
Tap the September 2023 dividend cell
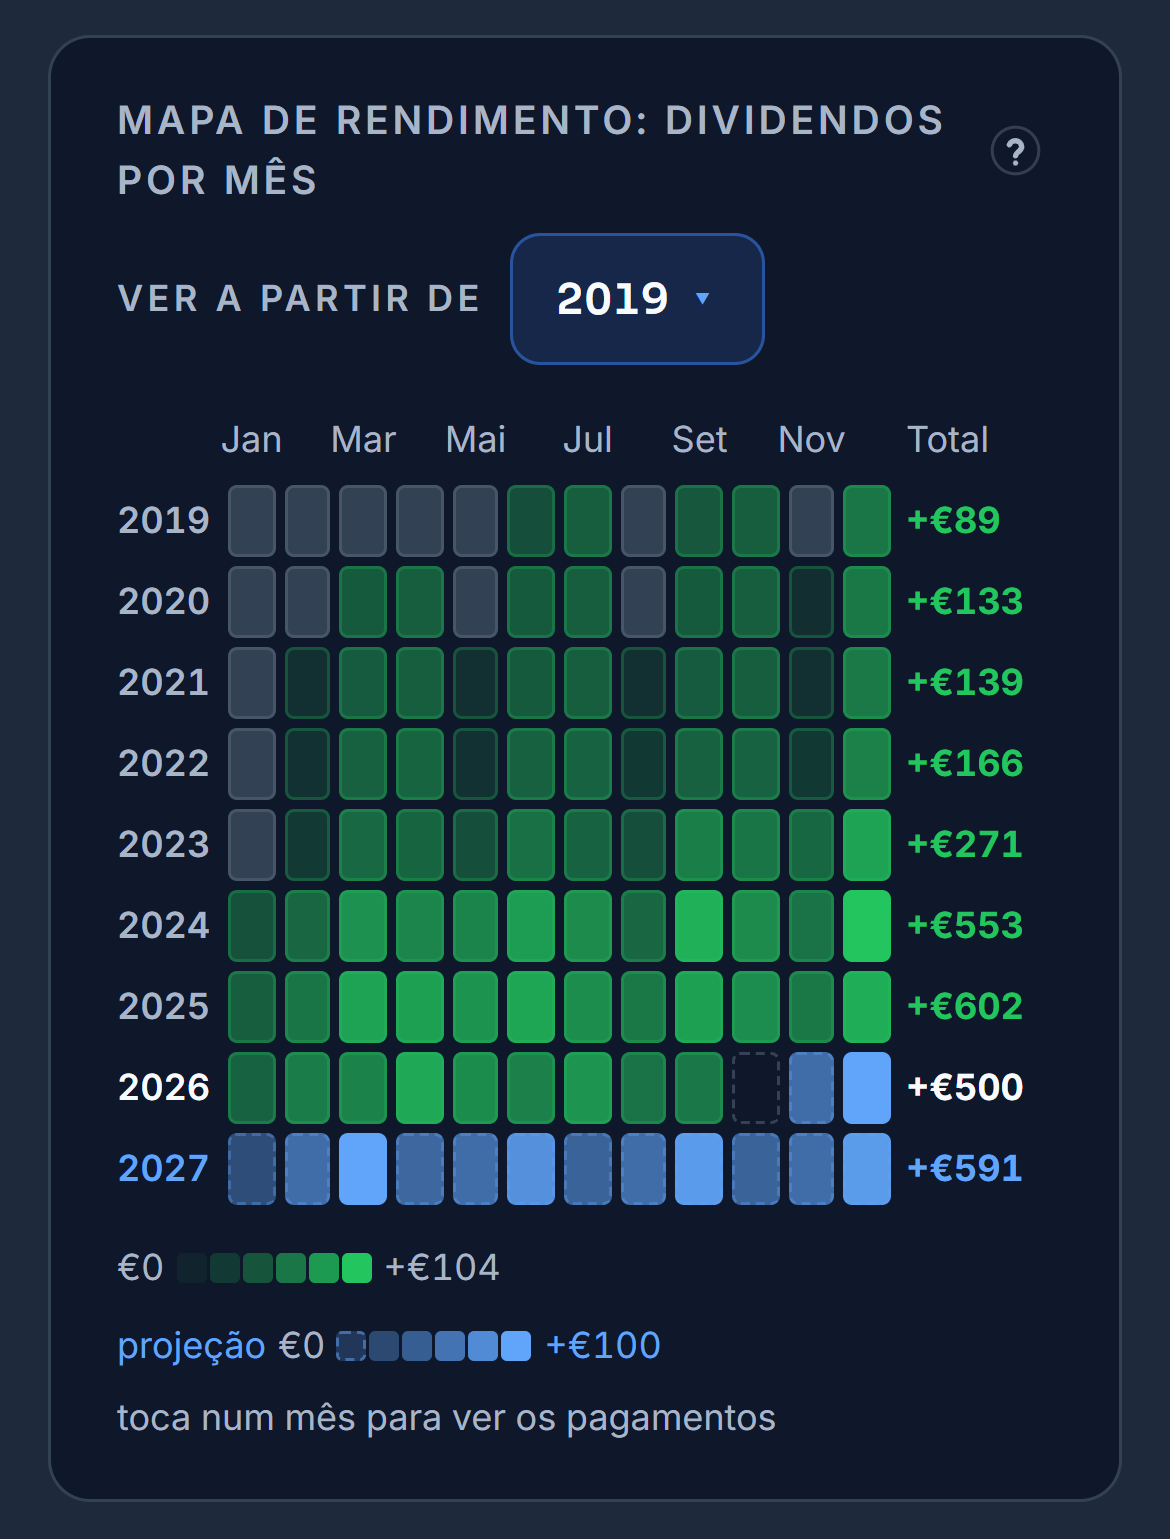(x=699, y=845)
